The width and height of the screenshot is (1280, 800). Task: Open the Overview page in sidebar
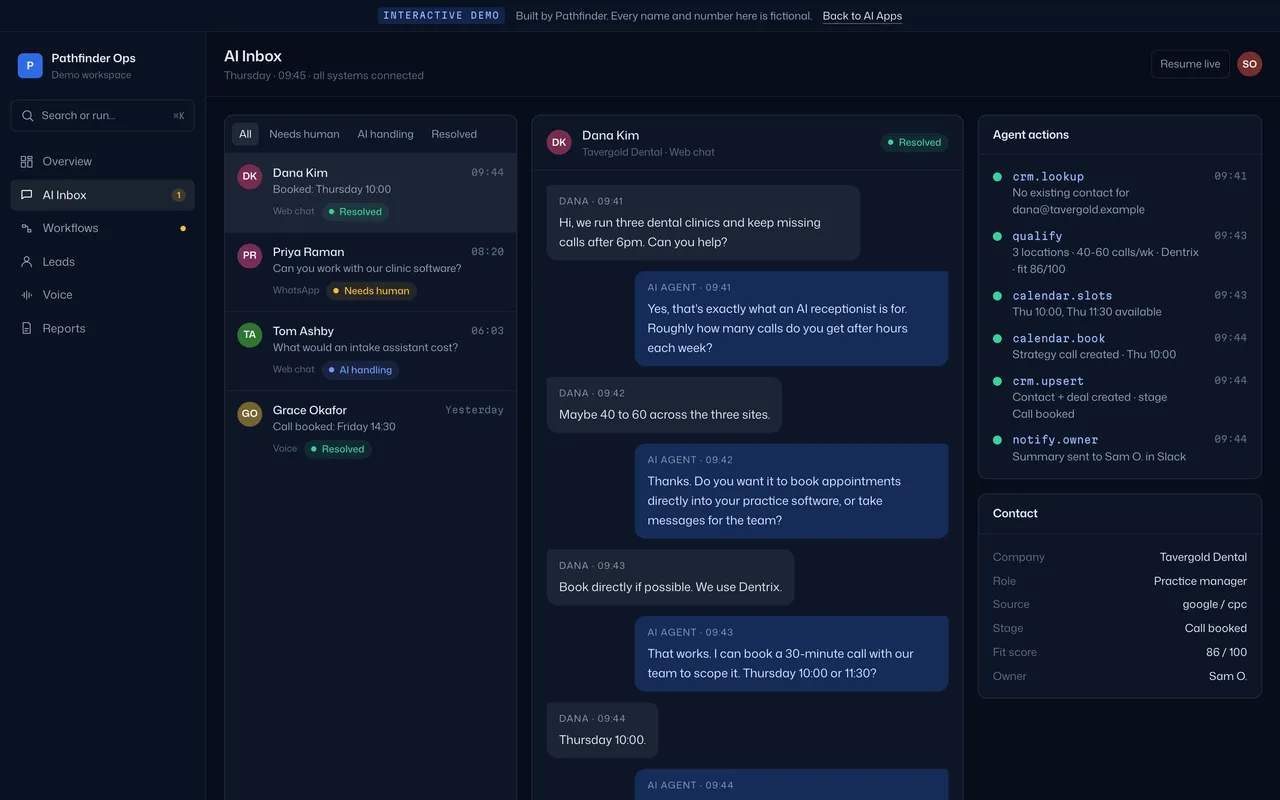tap(103, 162)
